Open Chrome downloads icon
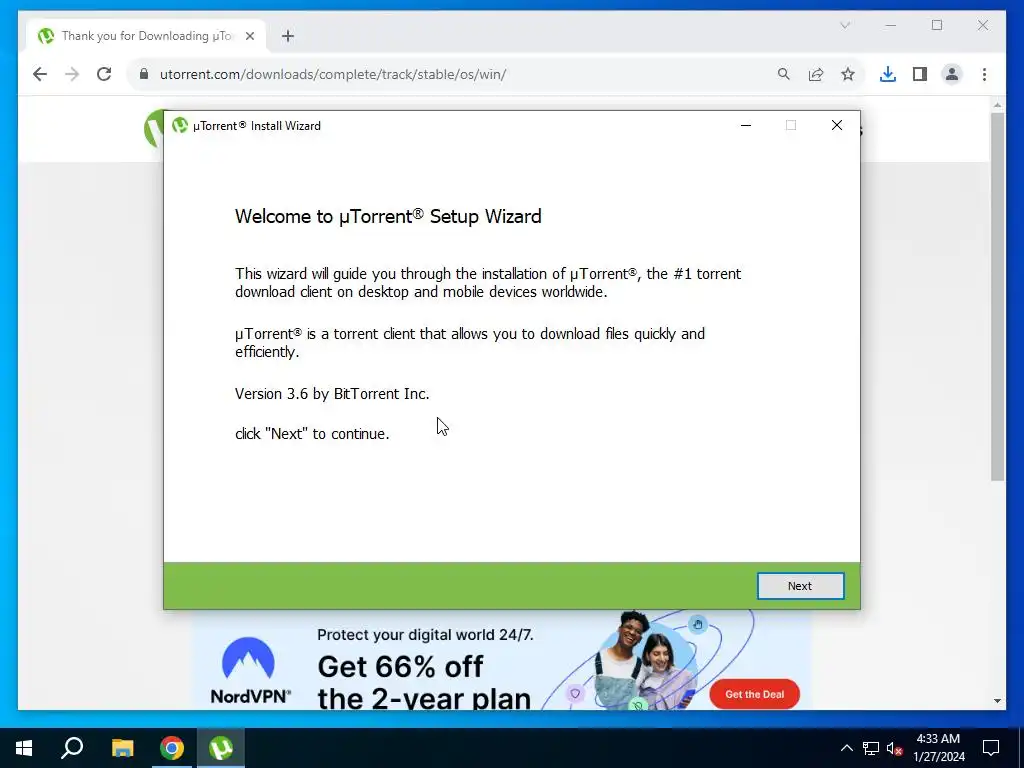This screenshot has width=1024, height=768. click(888, 74)
